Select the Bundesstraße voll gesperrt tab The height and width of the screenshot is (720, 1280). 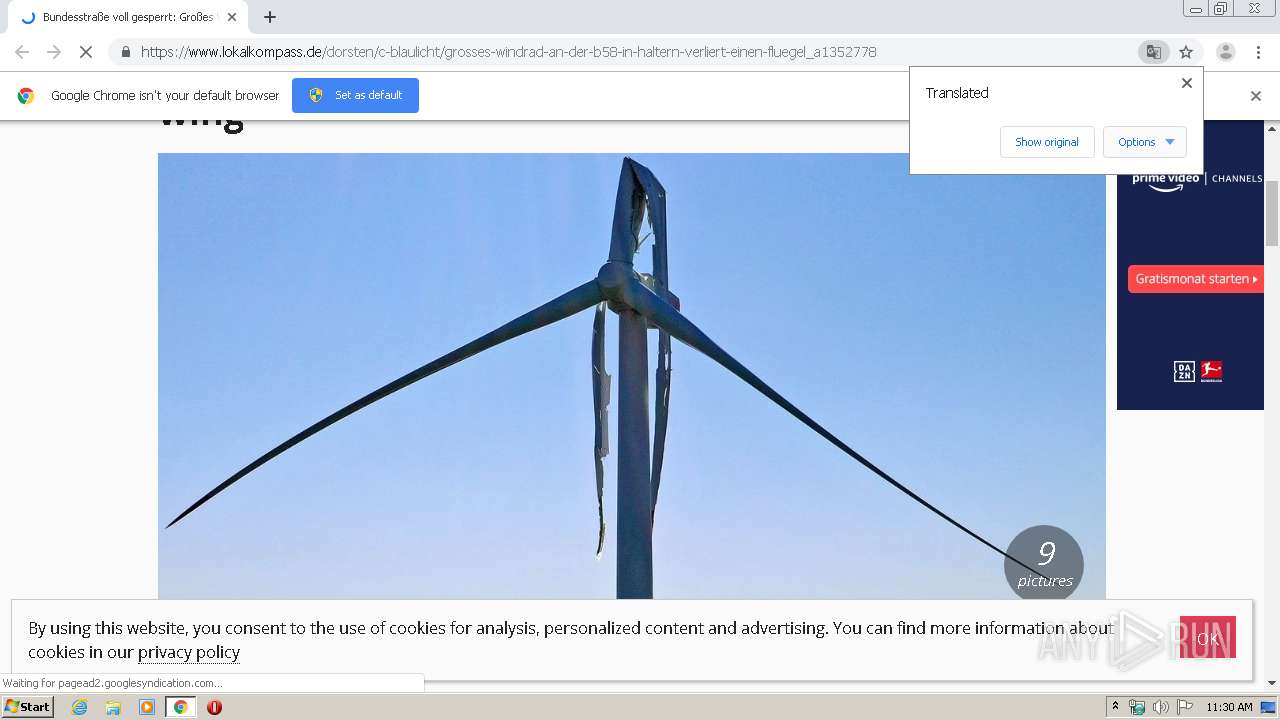126,17
